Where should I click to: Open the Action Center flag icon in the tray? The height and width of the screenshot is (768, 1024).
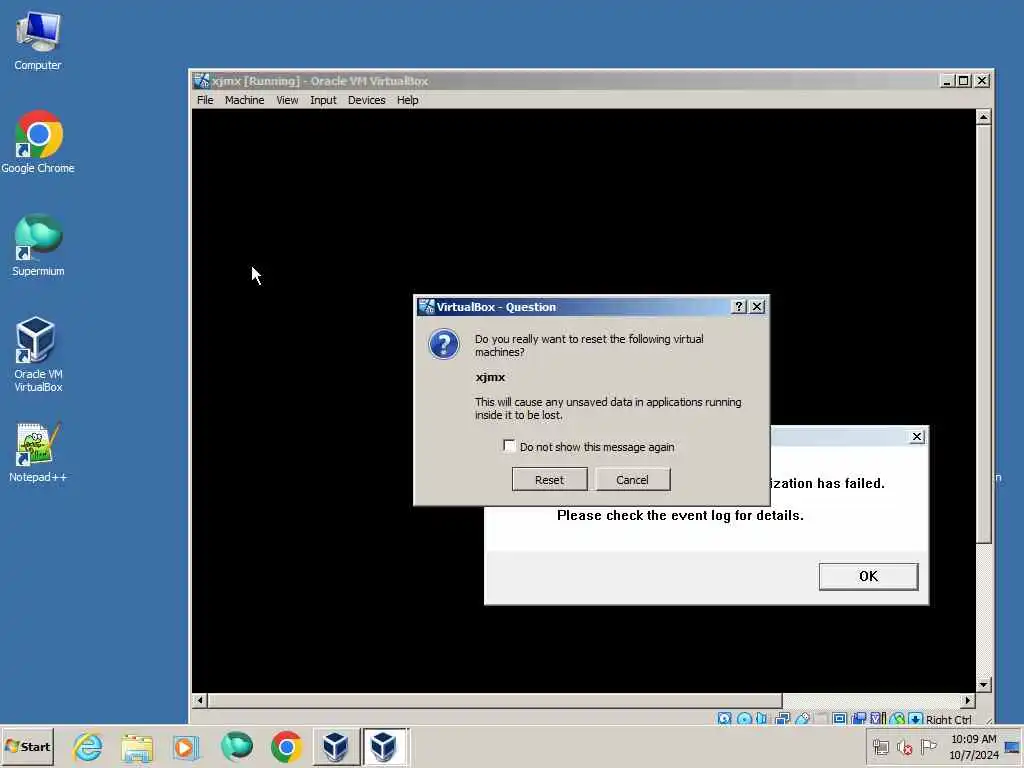(928, 746)
